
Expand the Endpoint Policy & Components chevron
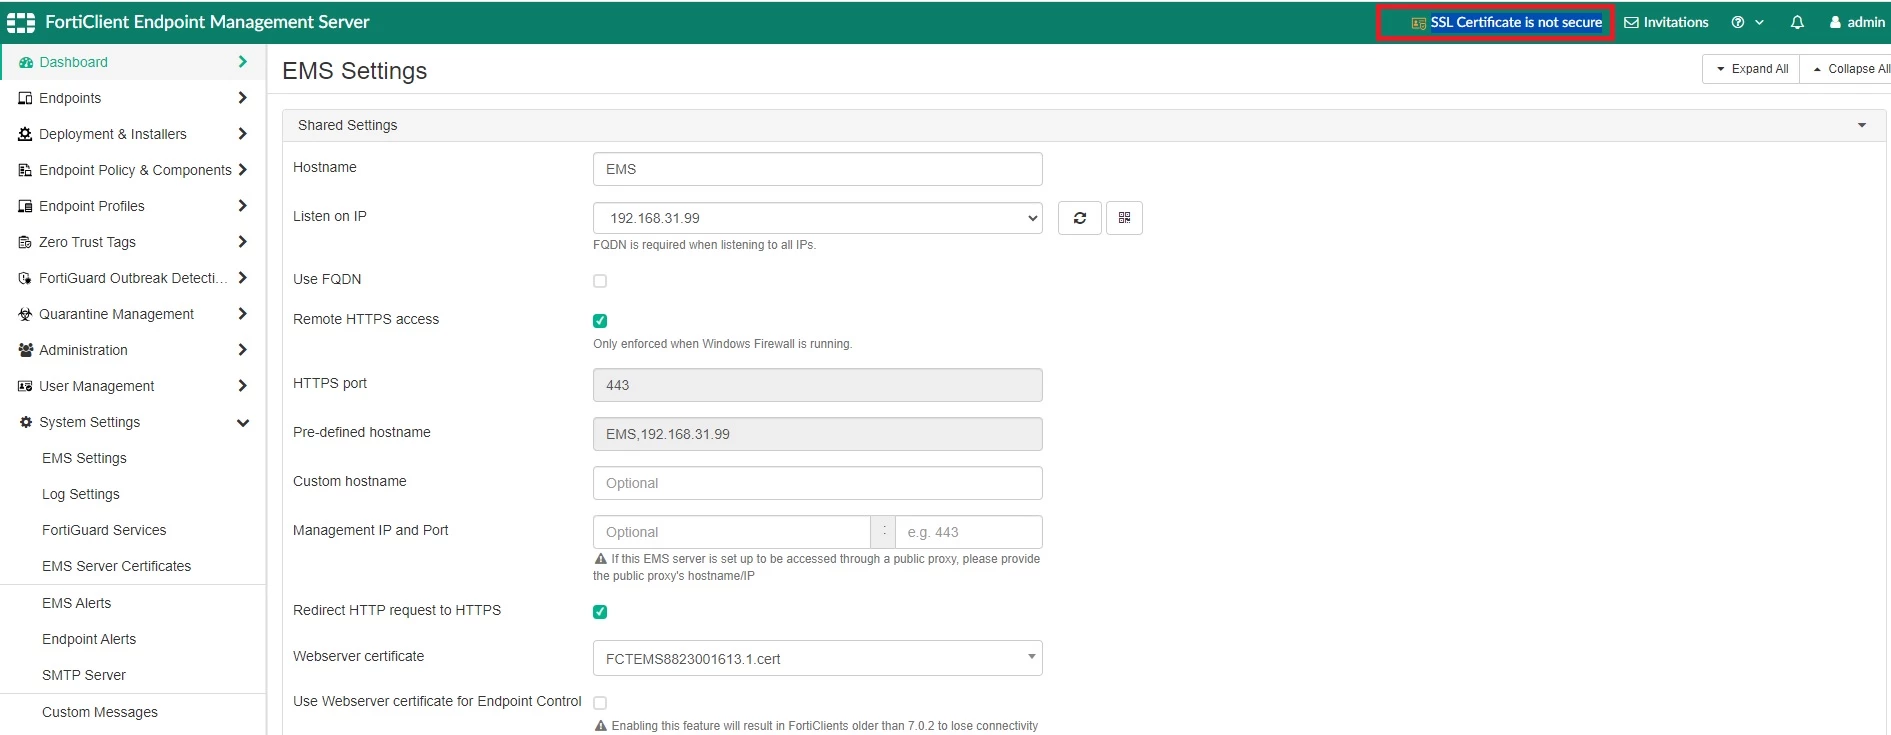[242, 170]
